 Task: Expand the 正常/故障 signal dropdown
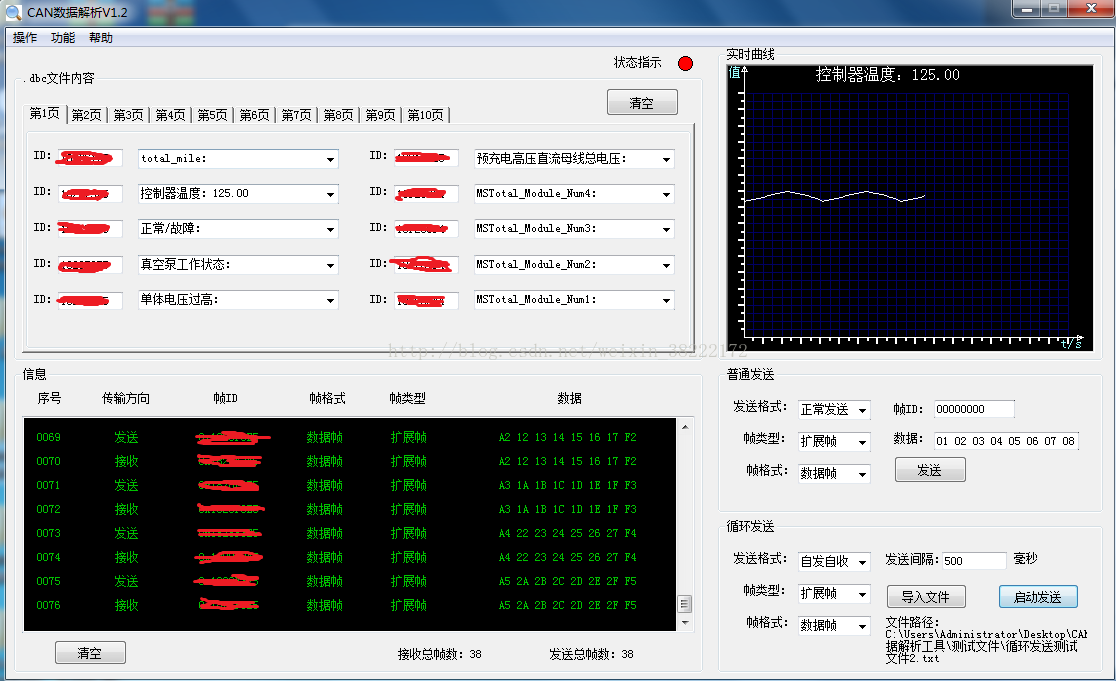click(x=330, y=229)
